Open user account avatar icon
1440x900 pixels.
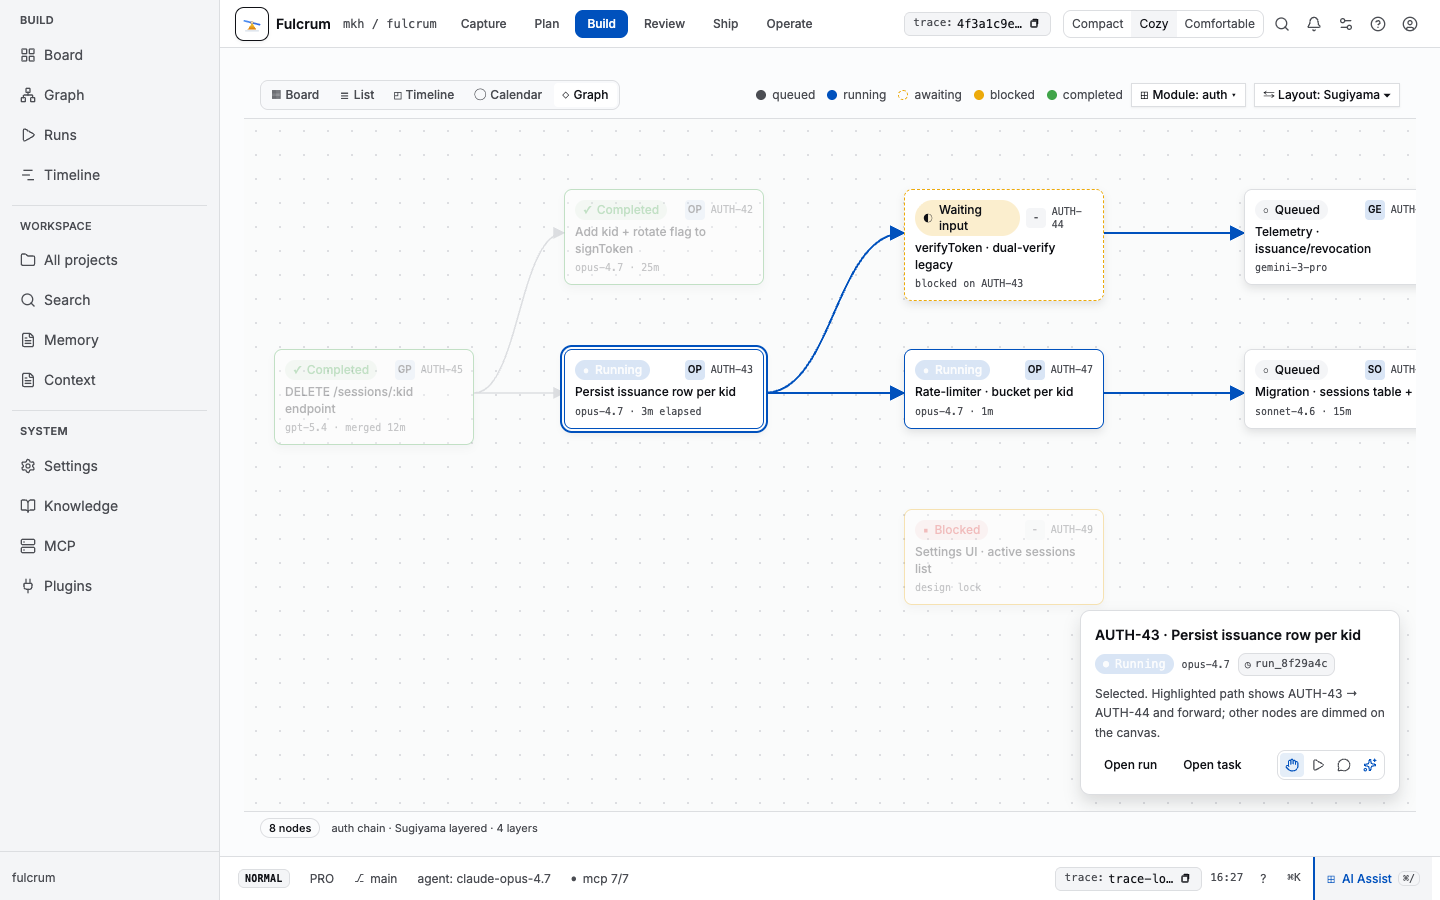[x=1410, y=24]
